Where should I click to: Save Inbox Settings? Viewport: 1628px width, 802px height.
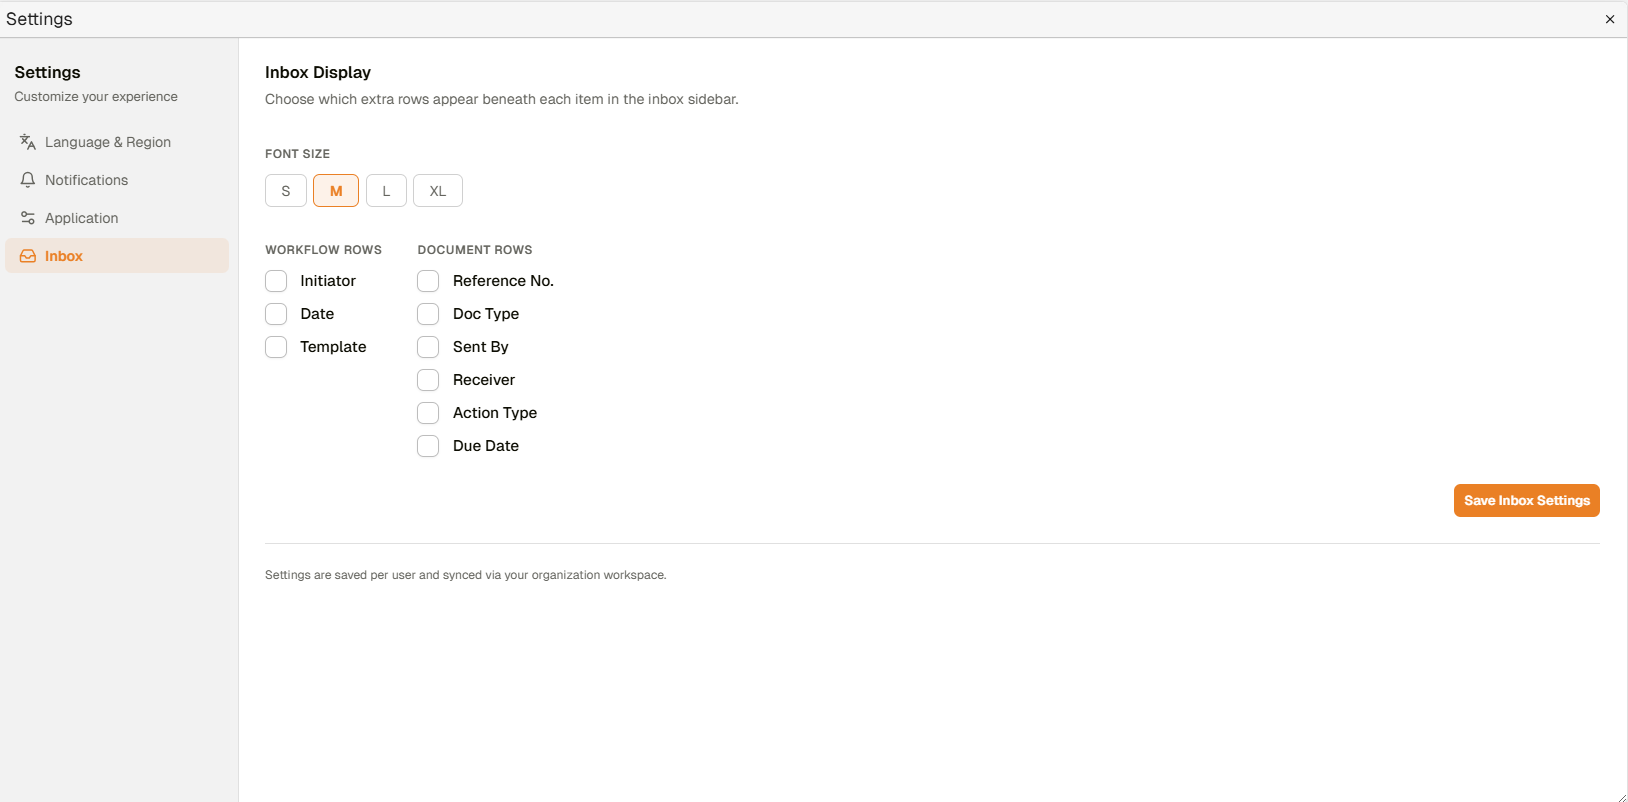click(1526, 501)
